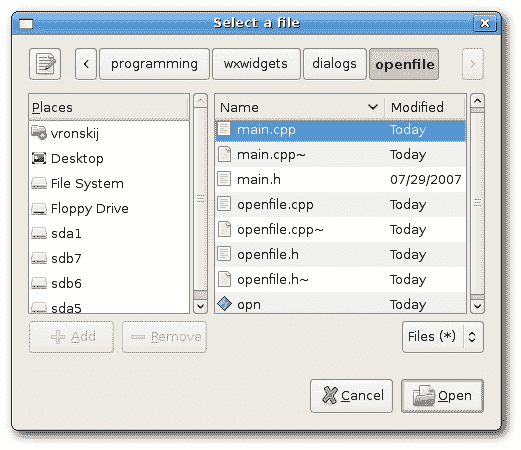Select Desktop in Places

tap(109, 158)
